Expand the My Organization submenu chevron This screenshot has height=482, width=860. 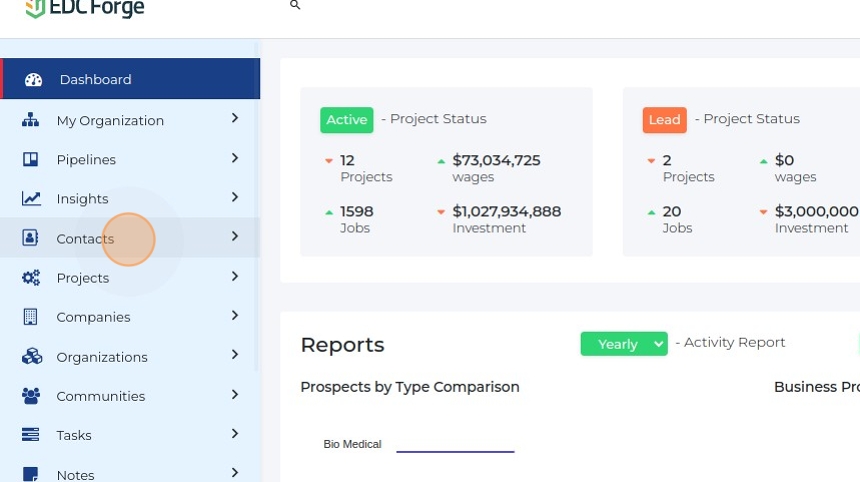coord(235,118)
